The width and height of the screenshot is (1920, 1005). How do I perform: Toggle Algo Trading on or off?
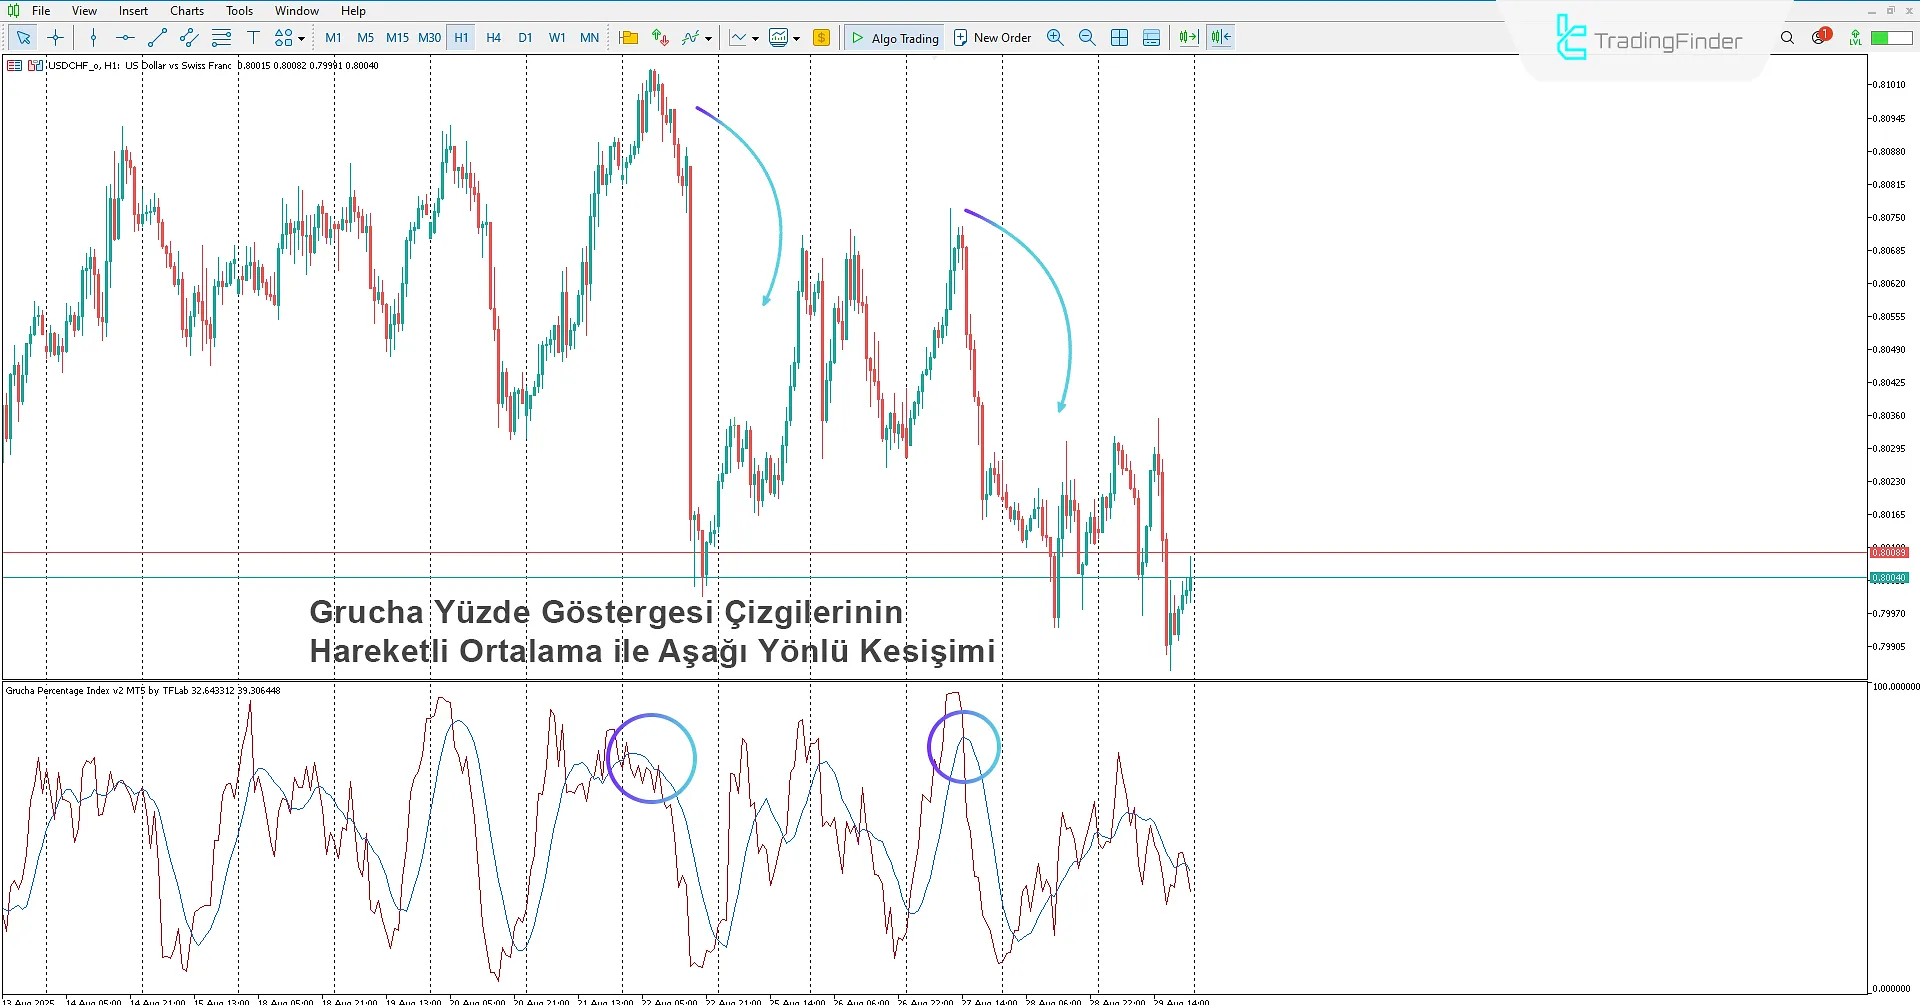tap(894, 37)
